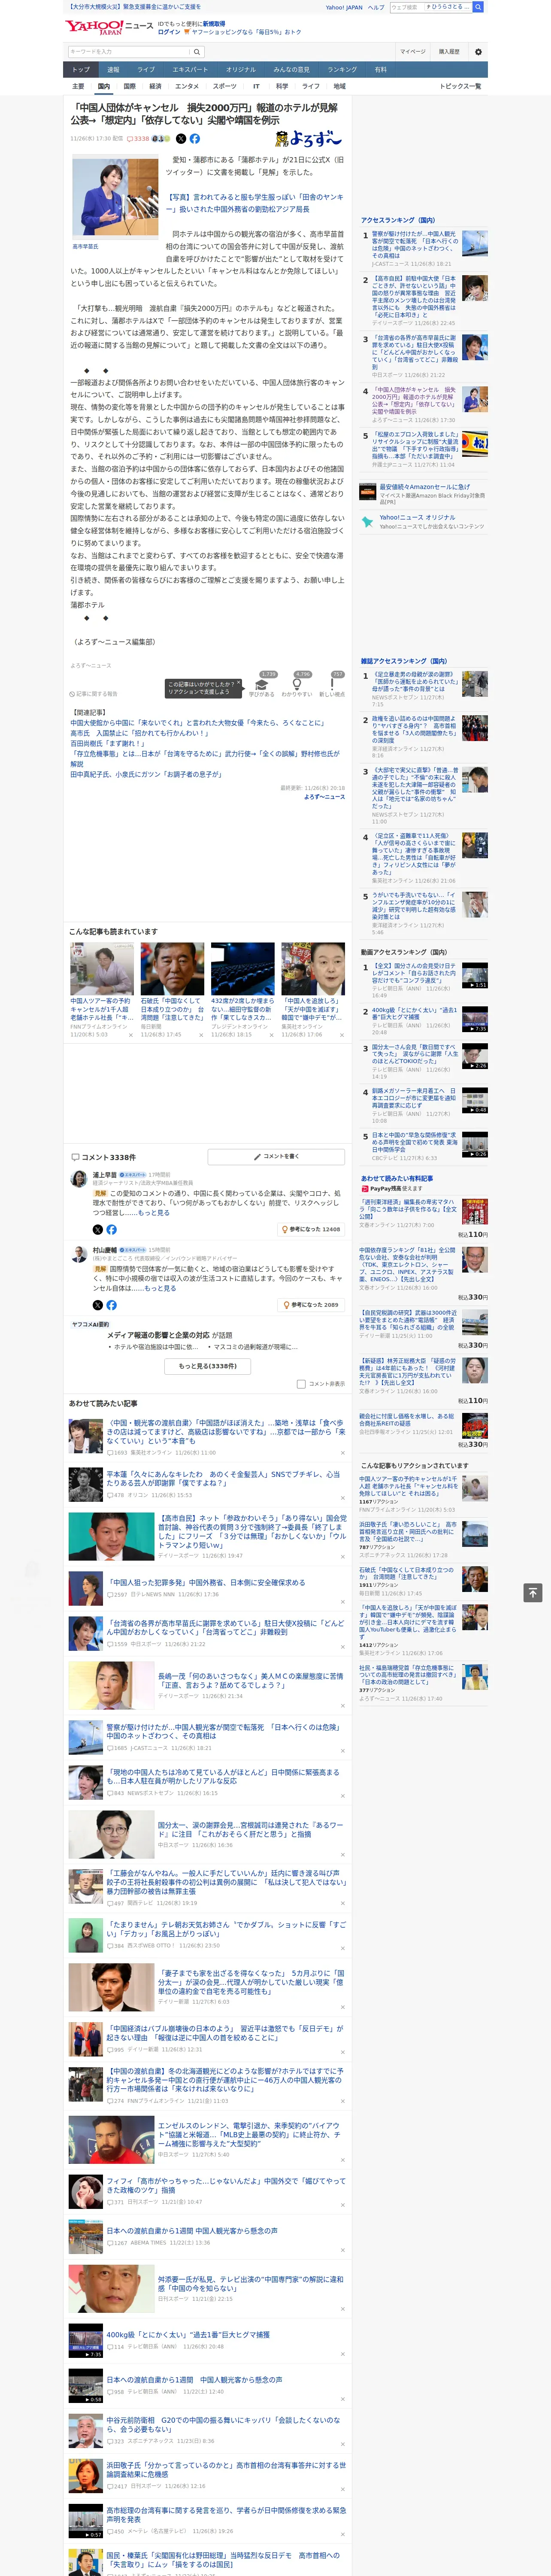Click the scroll-to-top arrow button
The image size is (551, 2576).
(x=533, y=1593)
